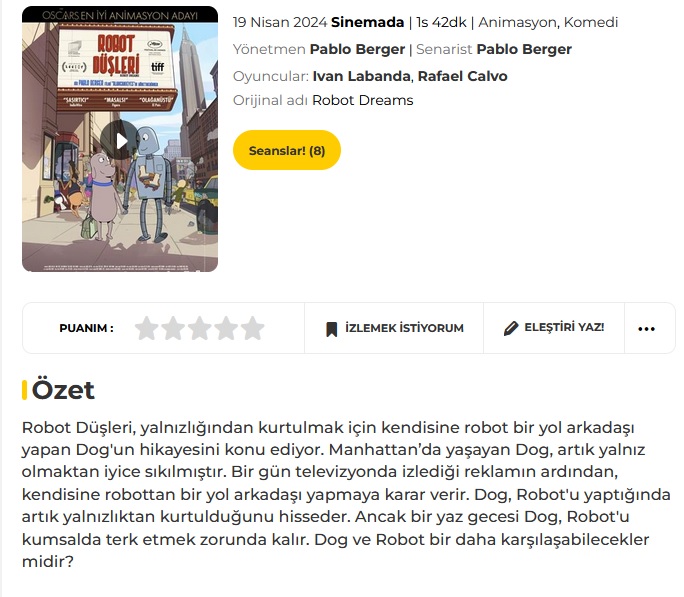Give a five-star rating
This screenshot has height=597, width=684.
pyautogui.click(x=253, y=328)
